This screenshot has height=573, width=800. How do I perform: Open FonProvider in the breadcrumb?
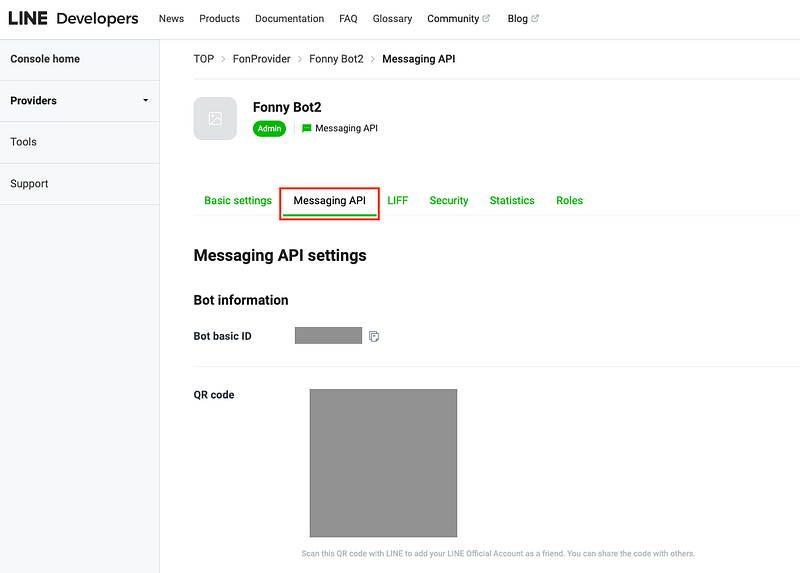[x=261, y=59]
